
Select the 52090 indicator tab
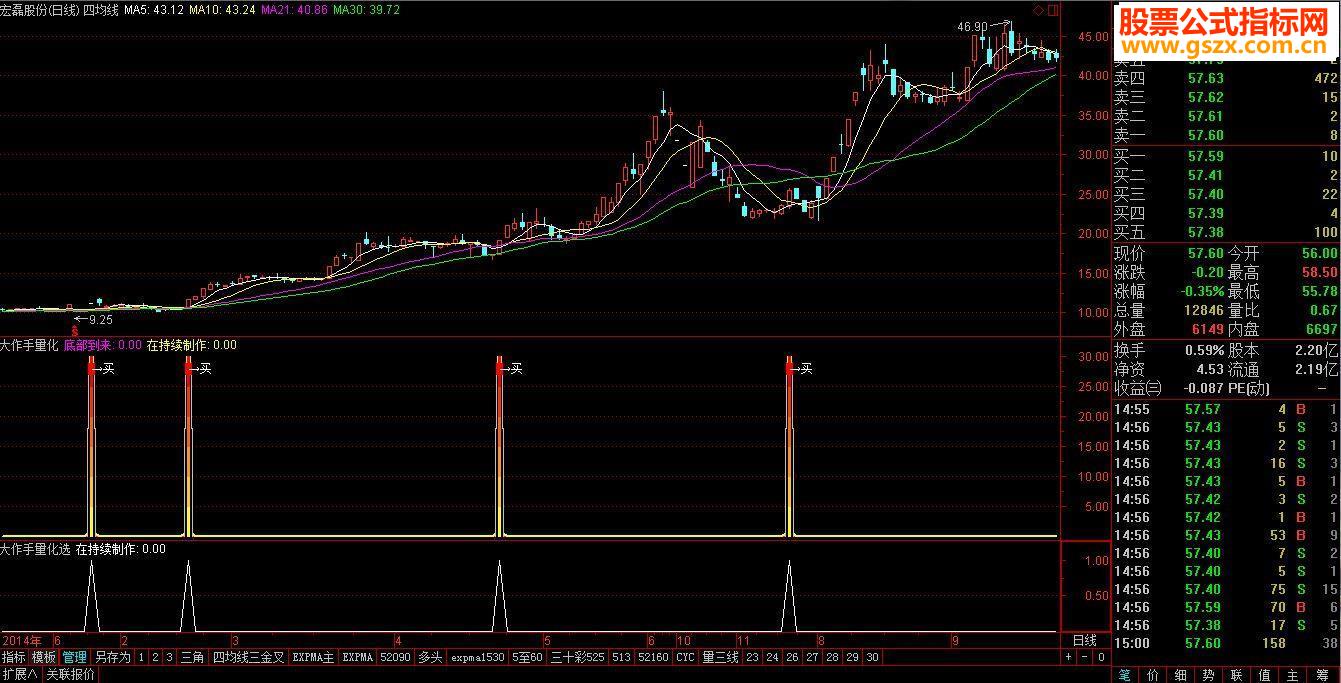click(x=395, y=657)
